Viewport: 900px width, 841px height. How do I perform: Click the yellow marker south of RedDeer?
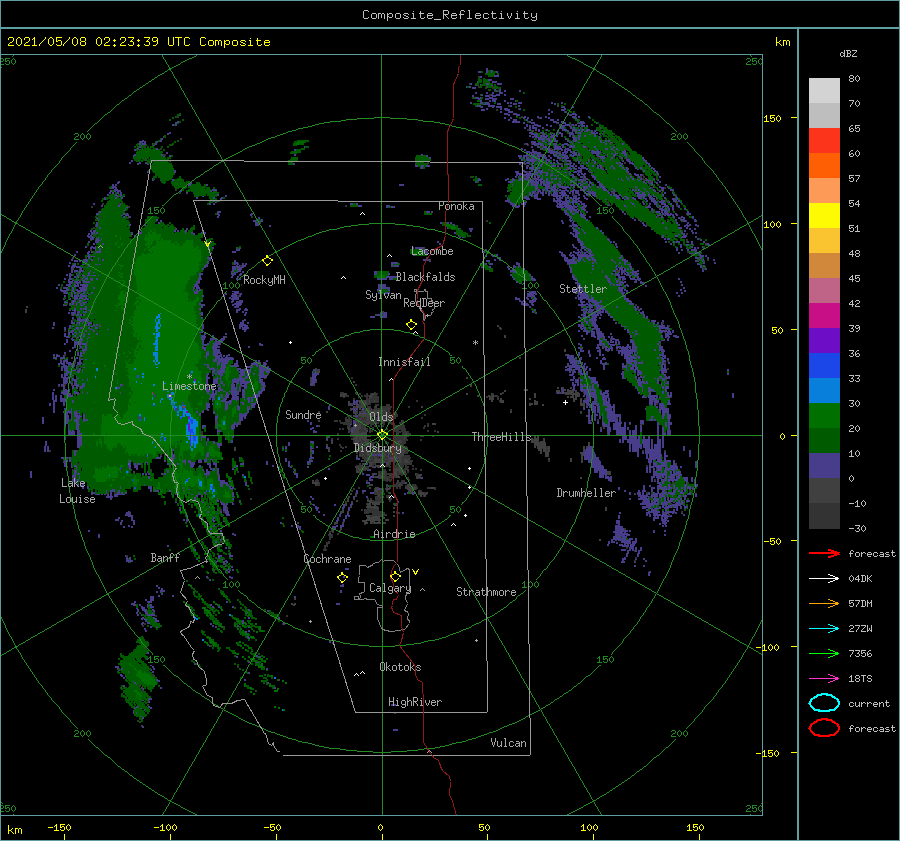point(411,325)
